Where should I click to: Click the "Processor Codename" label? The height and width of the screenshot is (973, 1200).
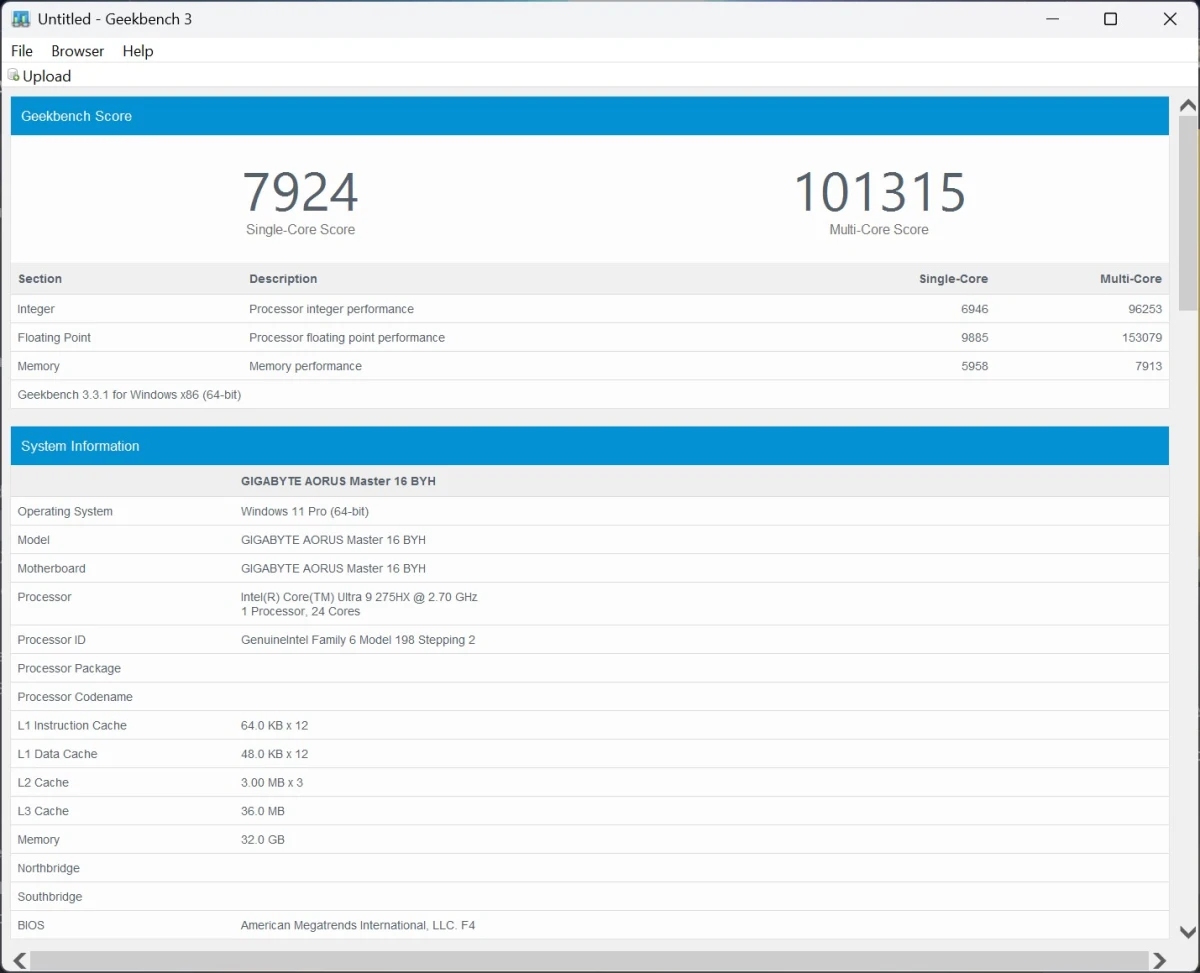point(75,697)
